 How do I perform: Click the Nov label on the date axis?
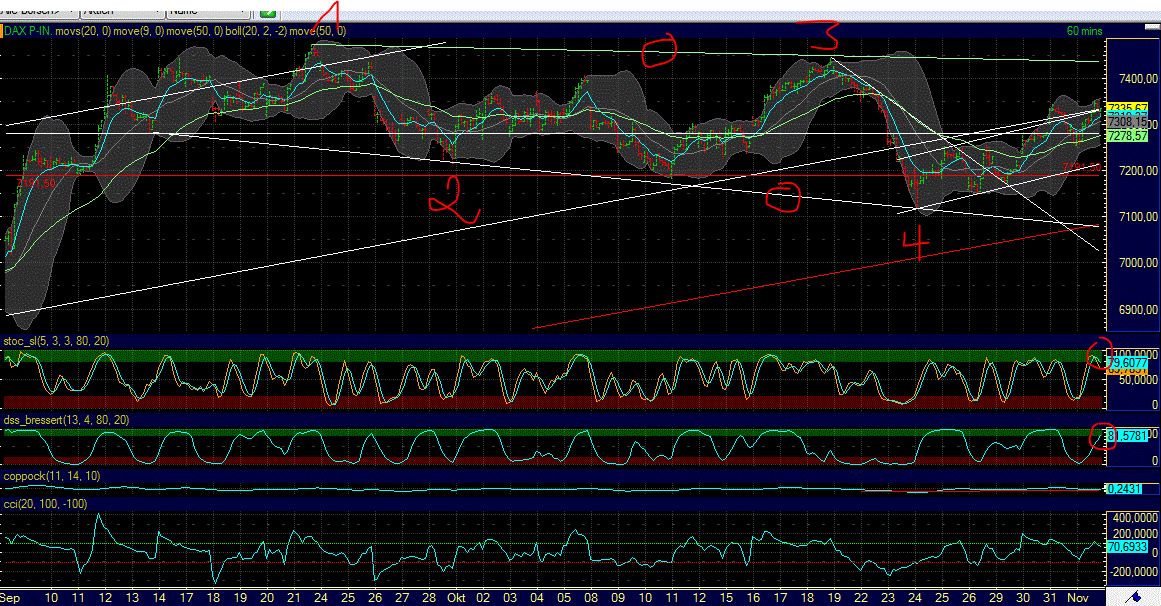coord(1079,595)
